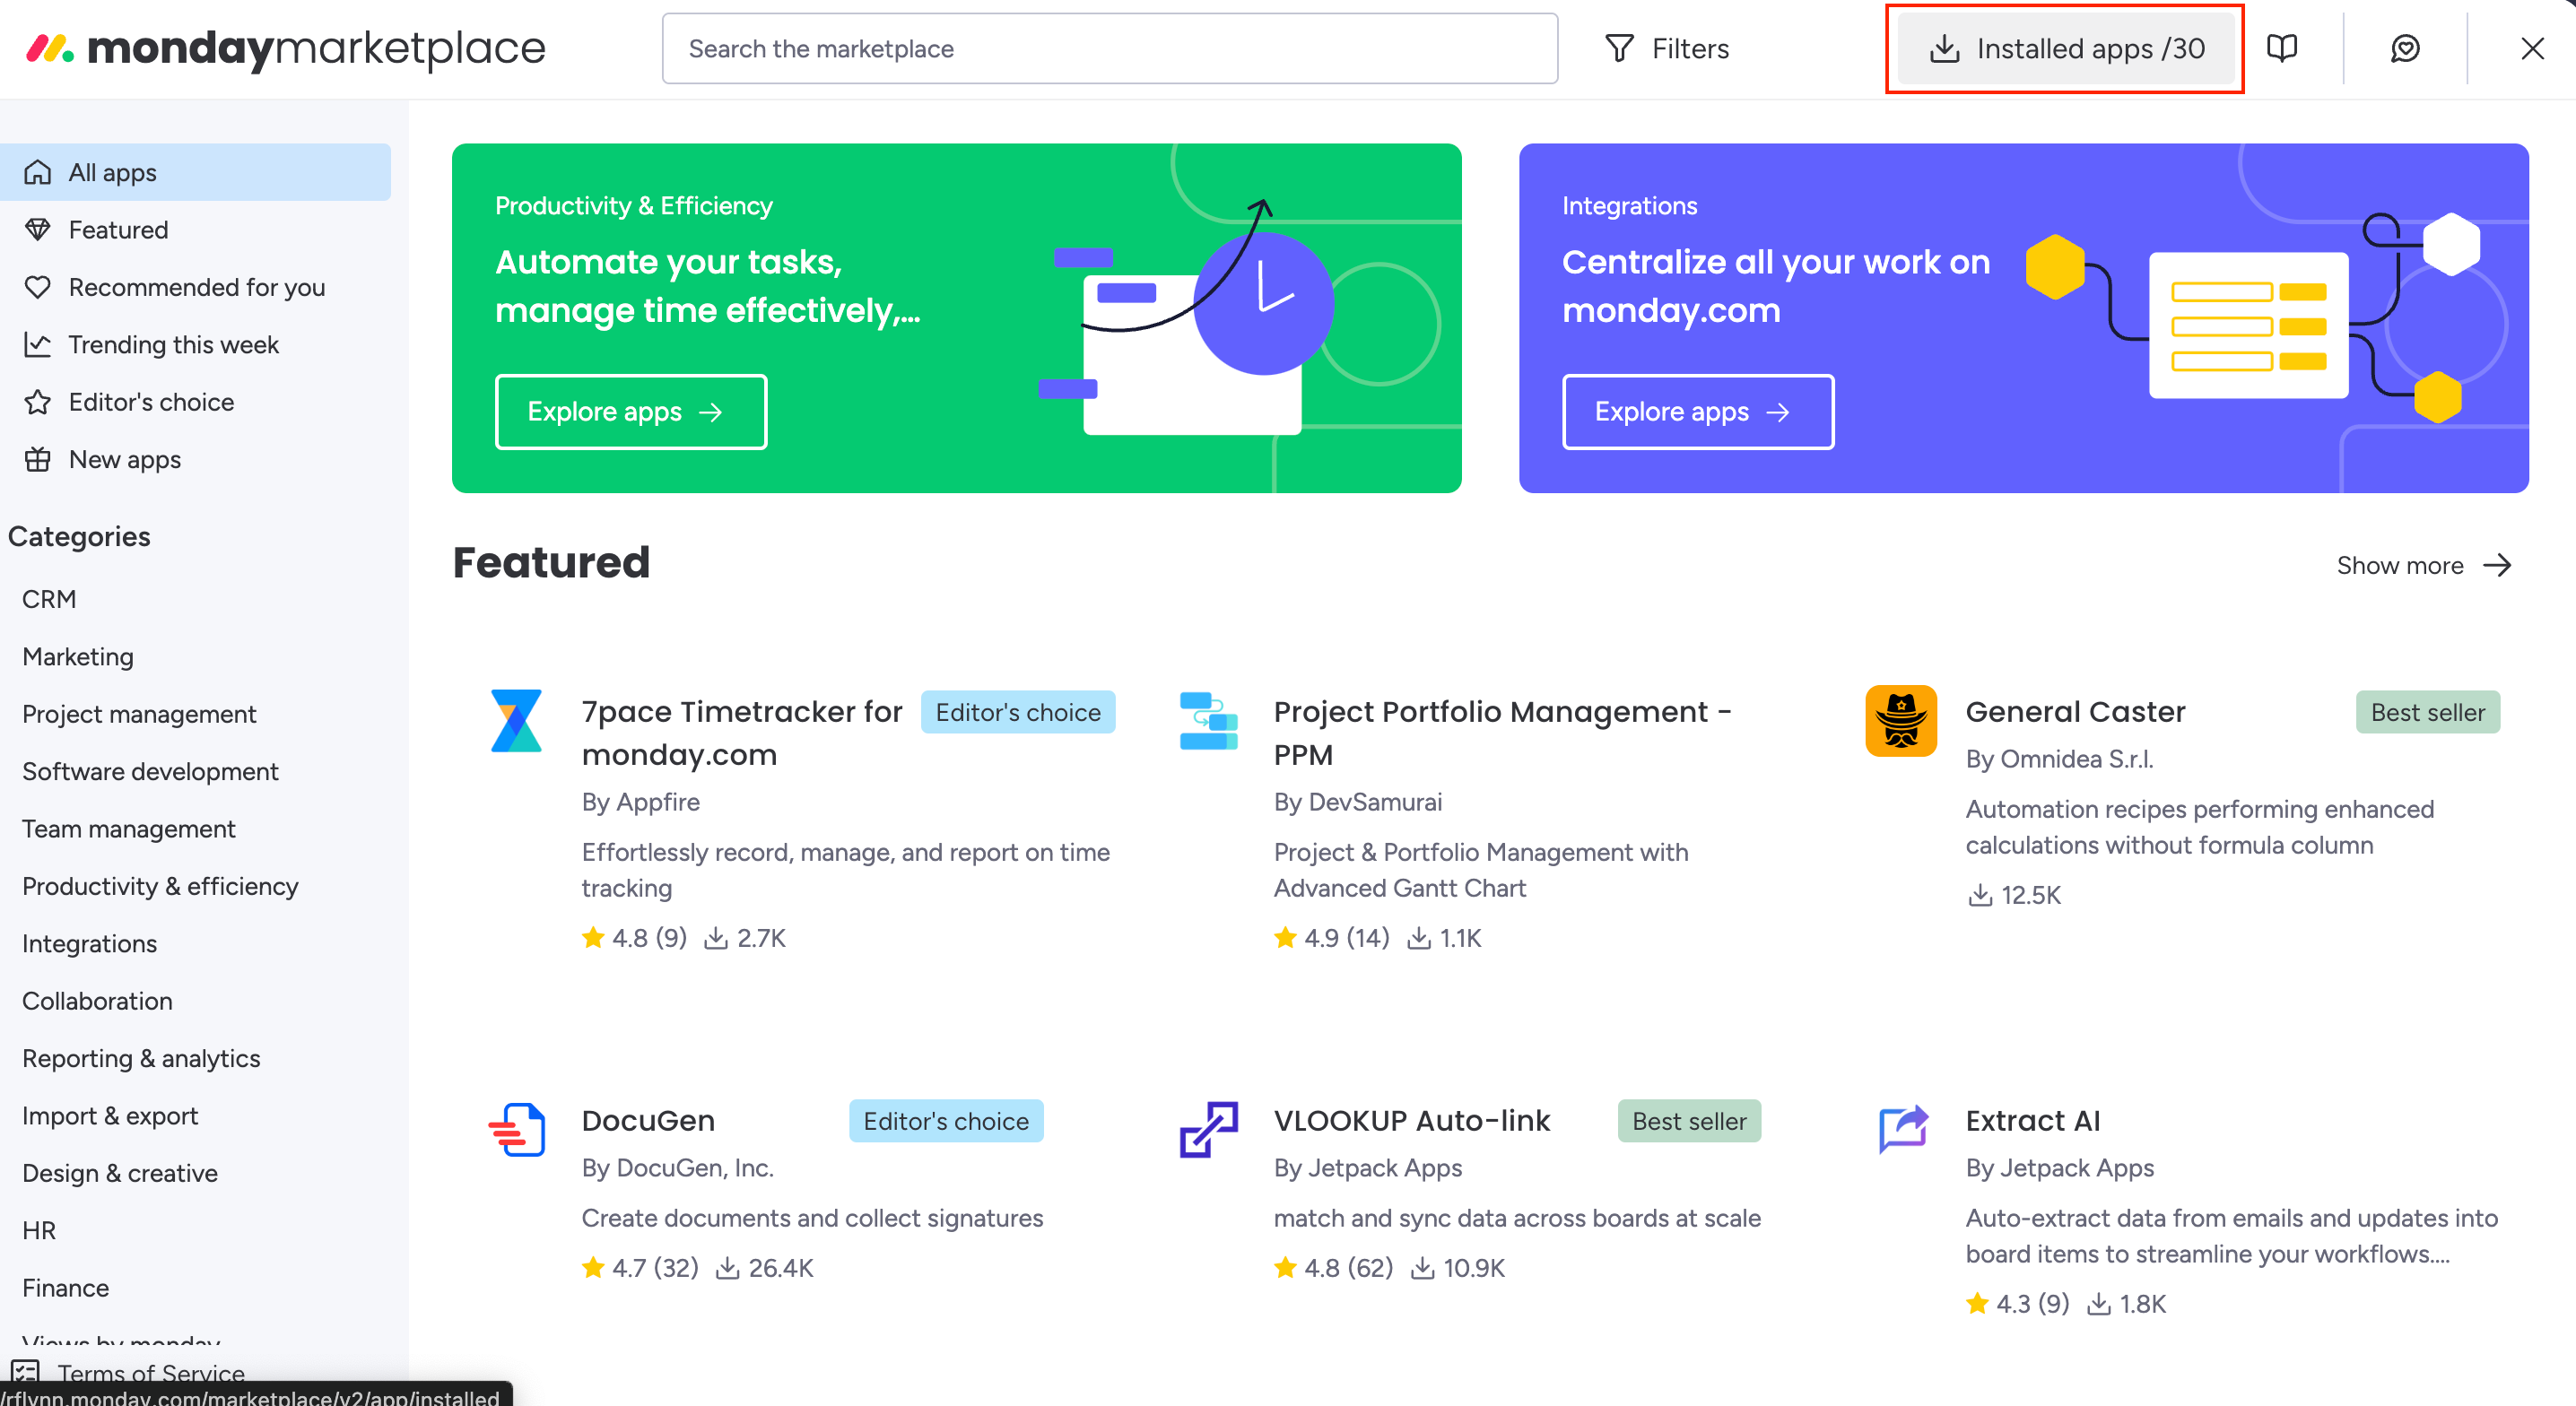
Task: Click the heart icon beside Recommended for you
Action: 38,287
